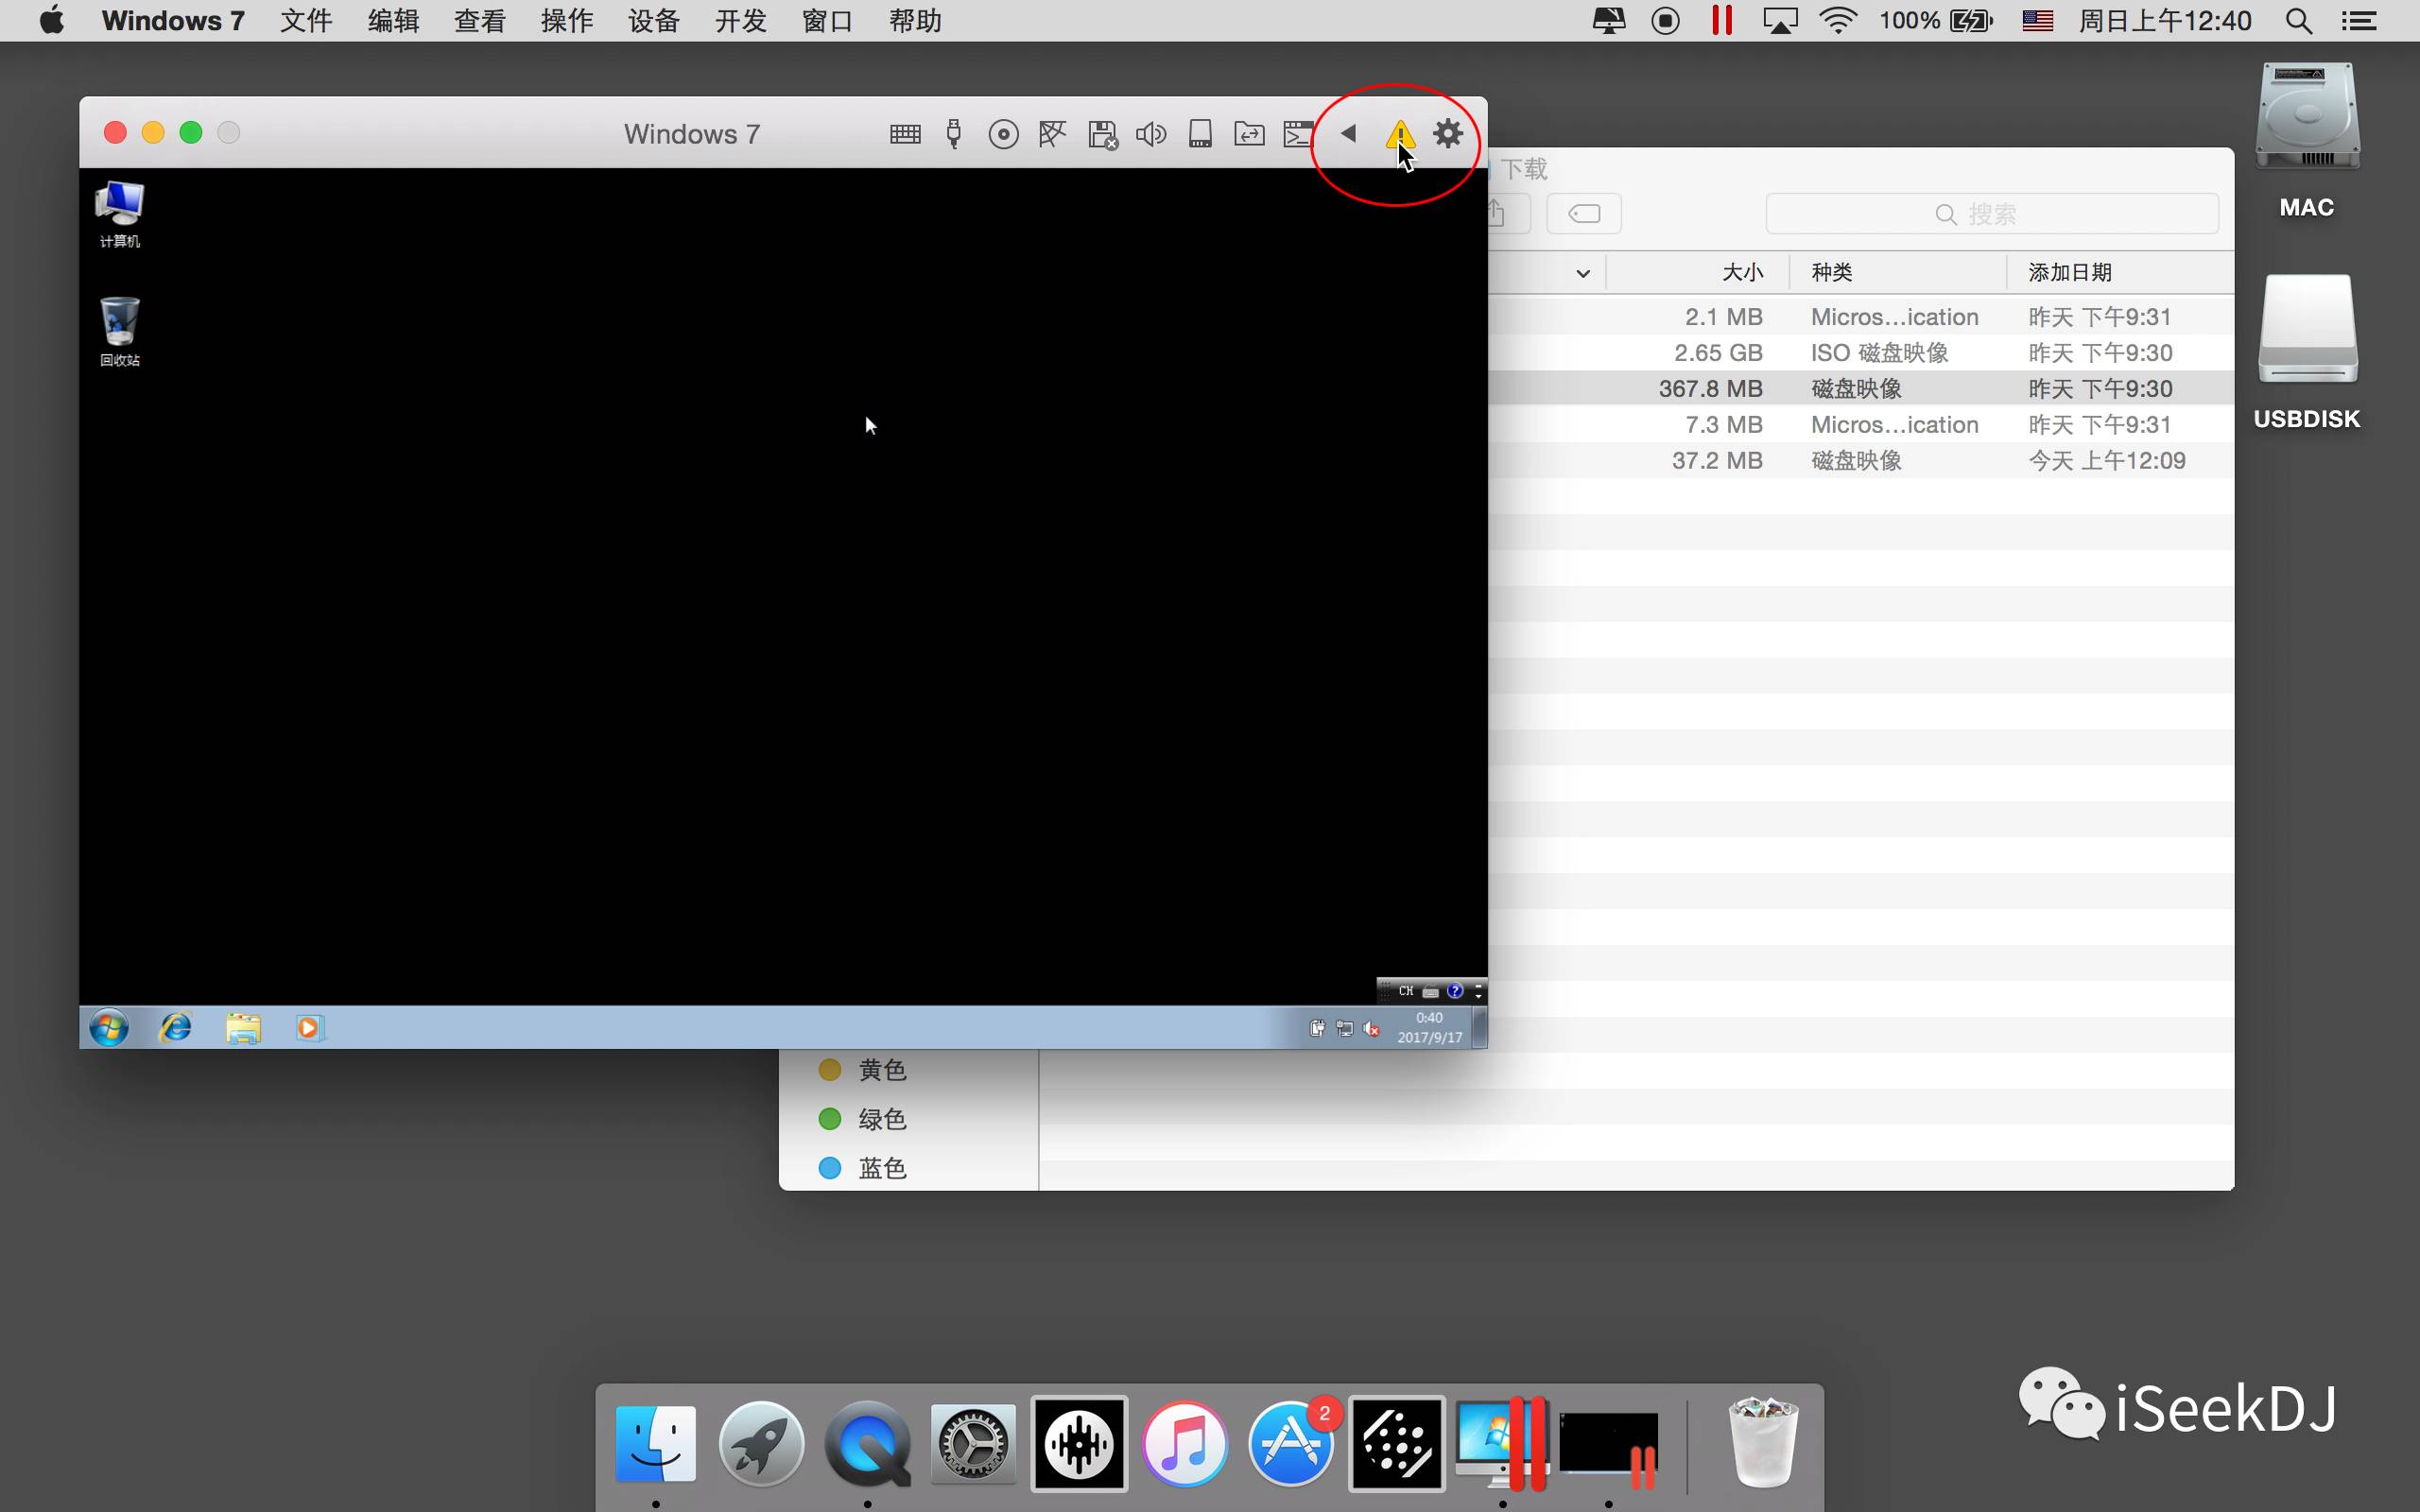Click the keyboard icon in the VM toolbar
The height and width of the screenshot is (1512, 2420).
[x=905, y=134]
